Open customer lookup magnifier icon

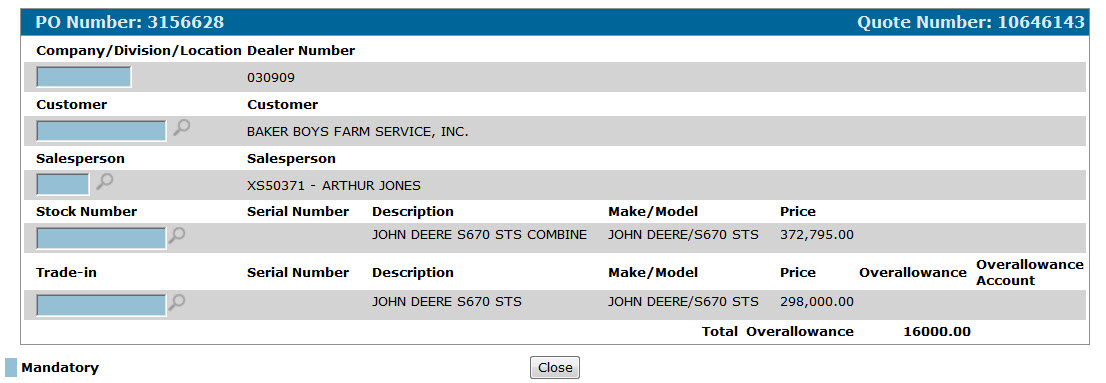point(181,128)
